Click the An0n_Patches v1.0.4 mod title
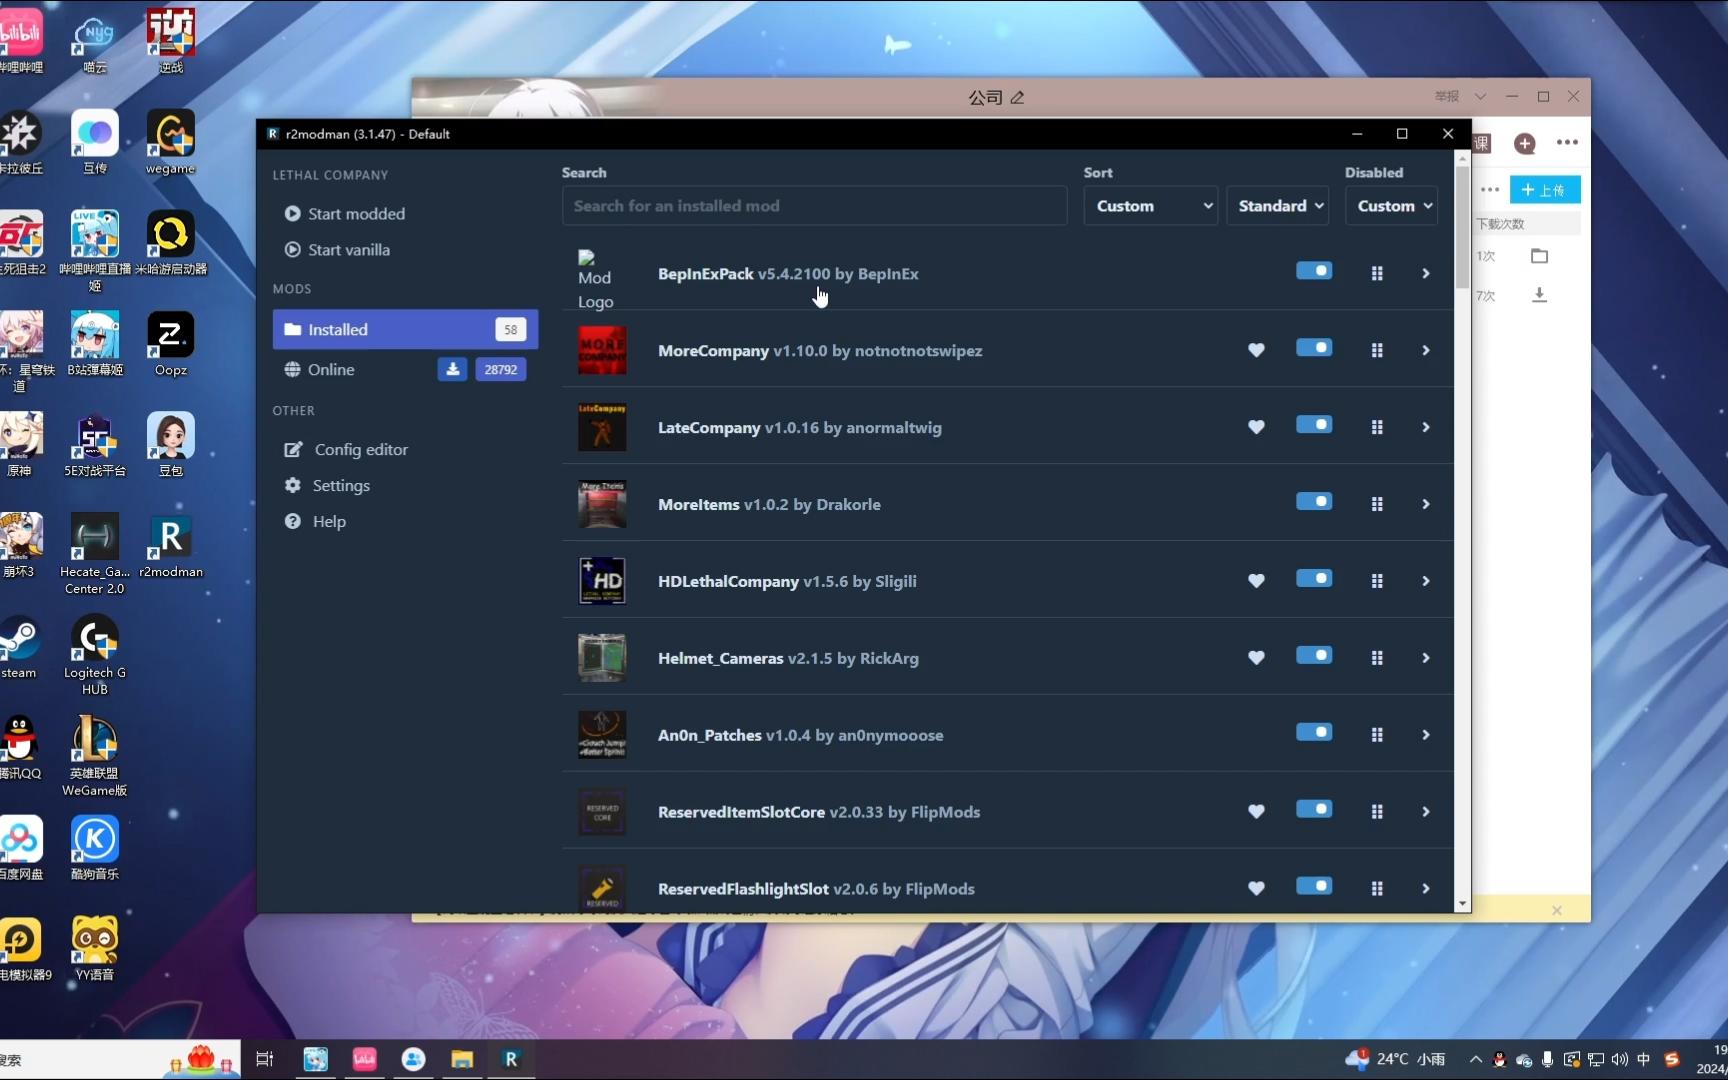 (x=800, y=735)
